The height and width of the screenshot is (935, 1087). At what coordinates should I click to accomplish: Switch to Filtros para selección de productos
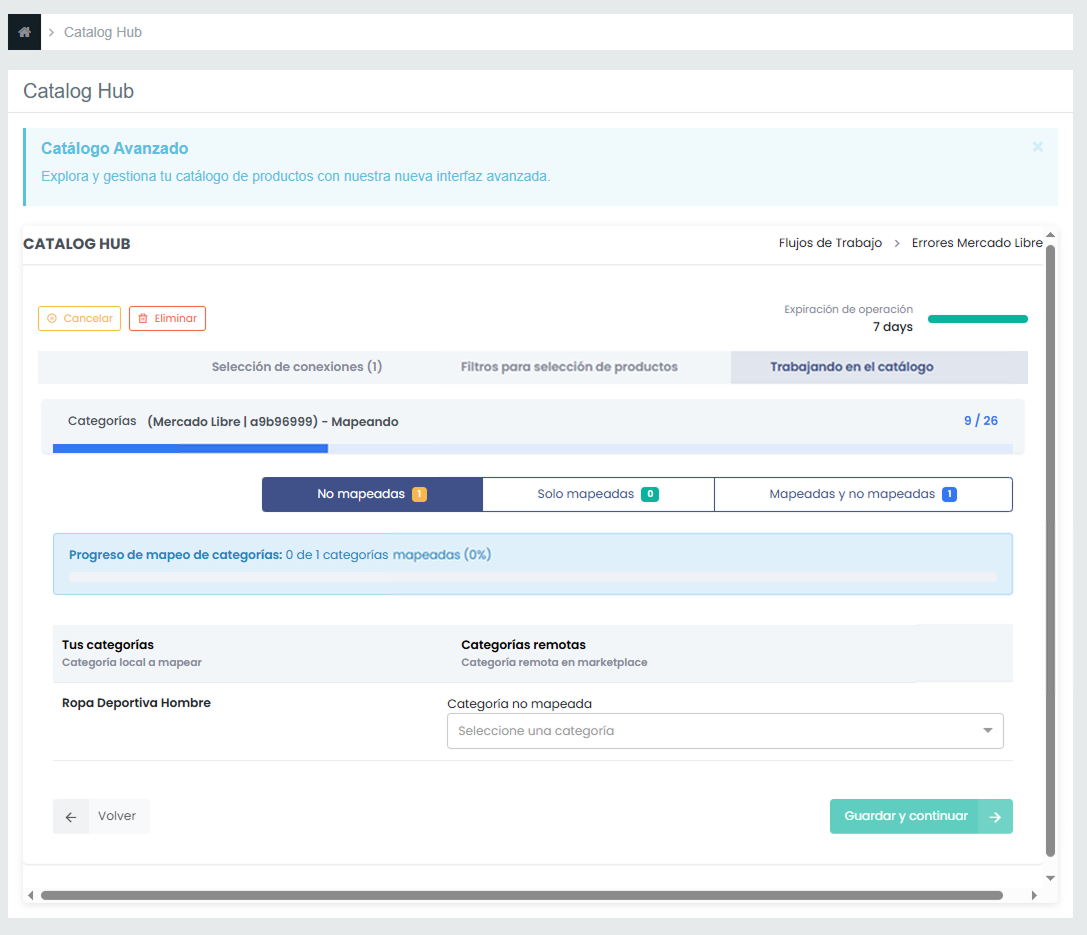[x=569, y=367]
